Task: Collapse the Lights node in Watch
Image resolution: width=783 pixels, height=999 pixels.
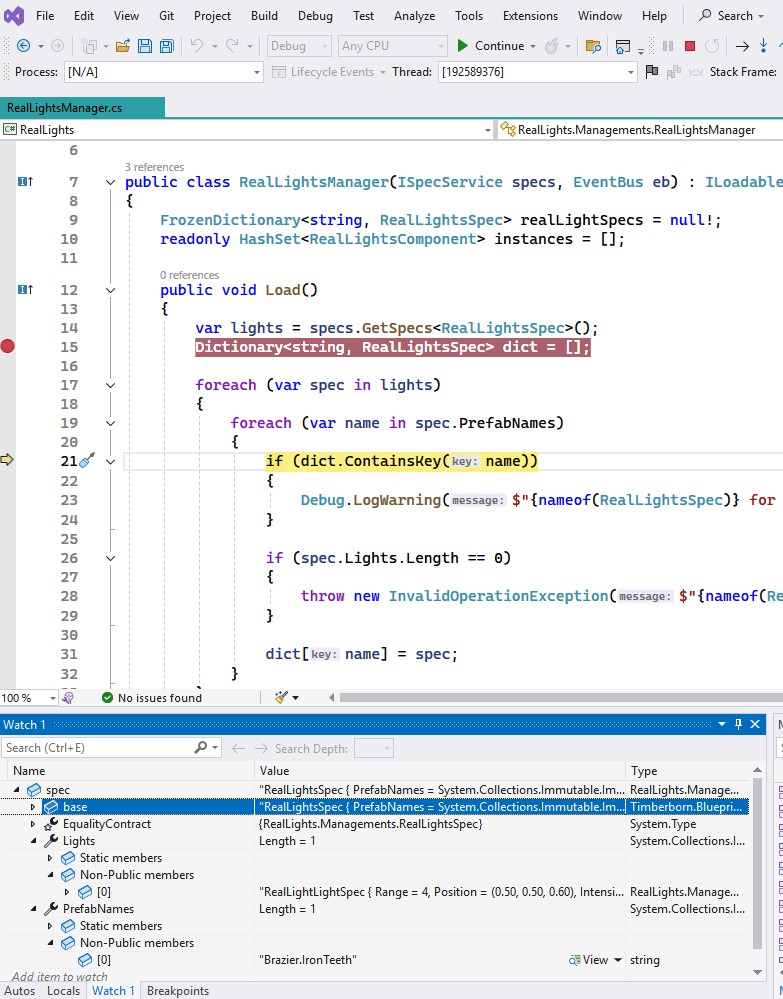Action: coord(33,841)
